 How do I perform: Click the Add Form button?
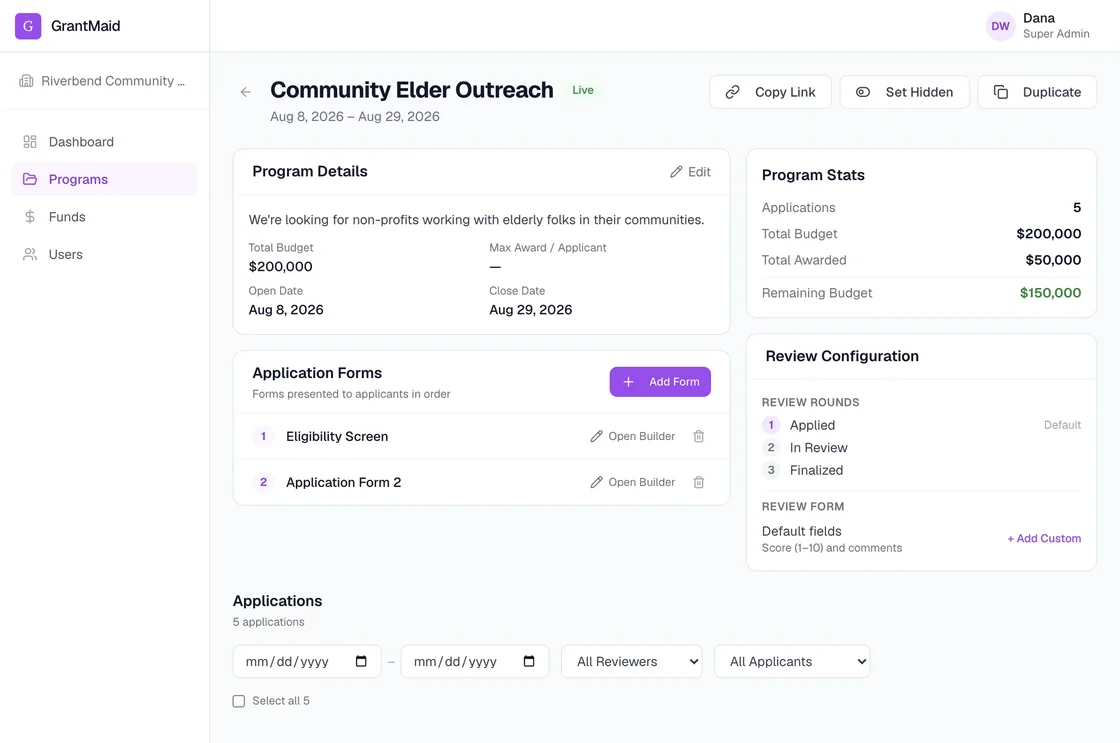click(660, 382)
